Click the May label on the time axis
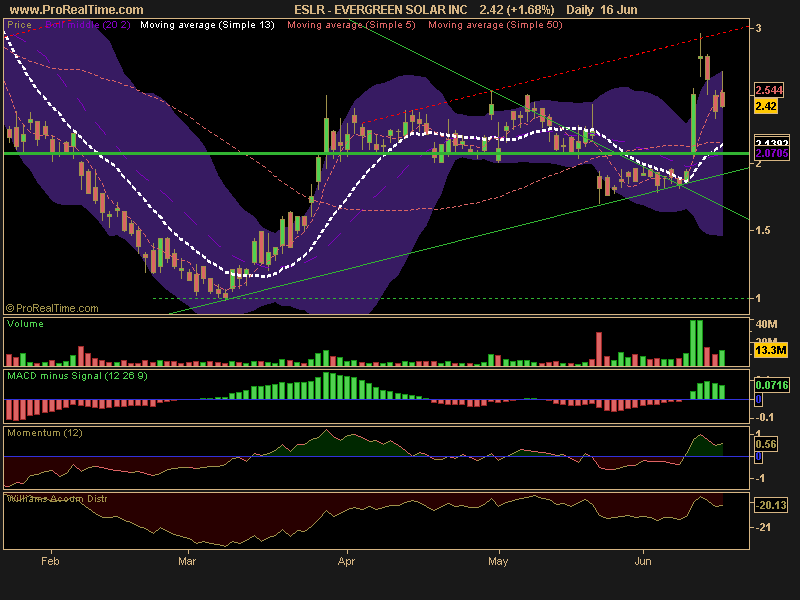 [498, 561]
